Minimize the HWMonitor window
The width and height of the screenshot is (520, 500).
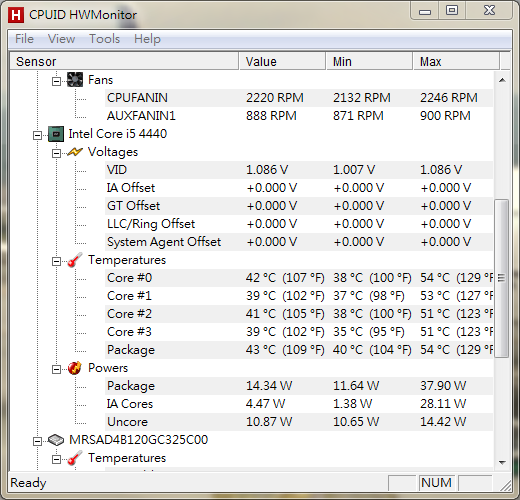(425, 11)
